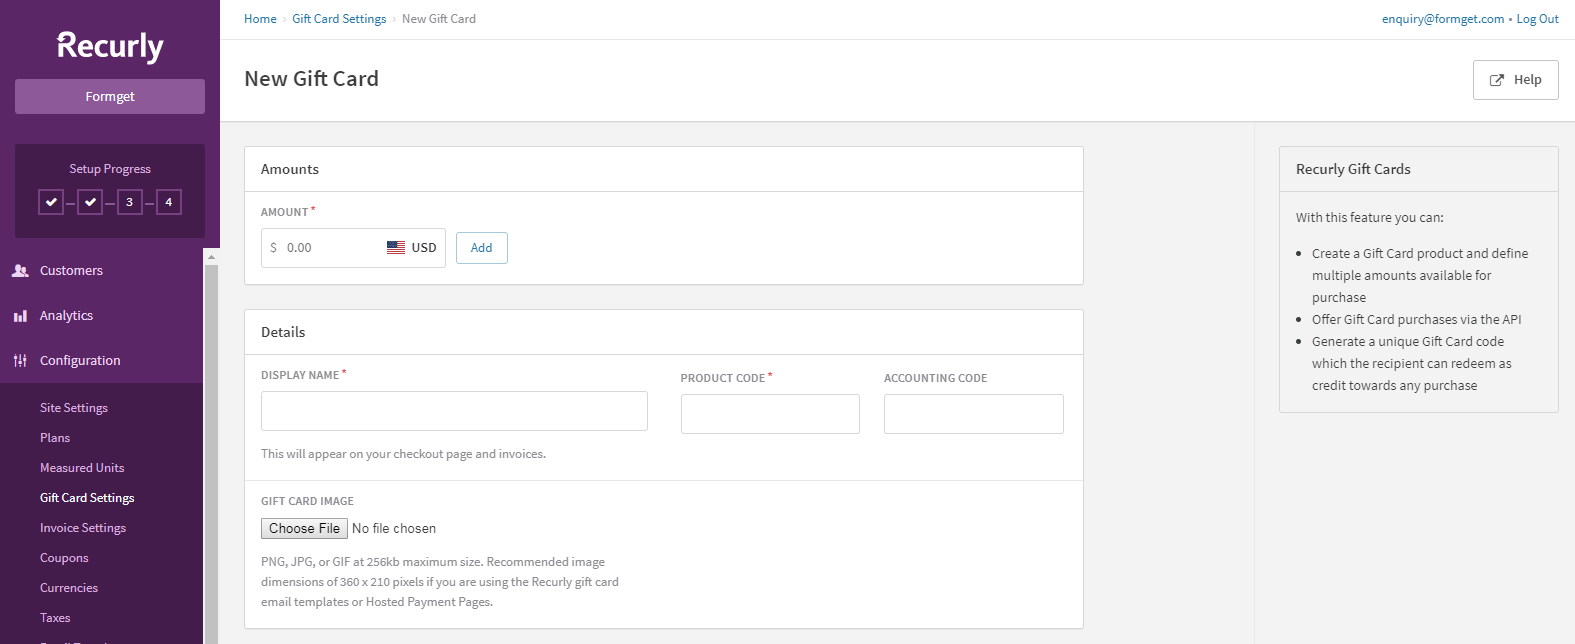1575x644 pixels.
Task: Click Log Out link
Action: click(x=1538, y=19)
